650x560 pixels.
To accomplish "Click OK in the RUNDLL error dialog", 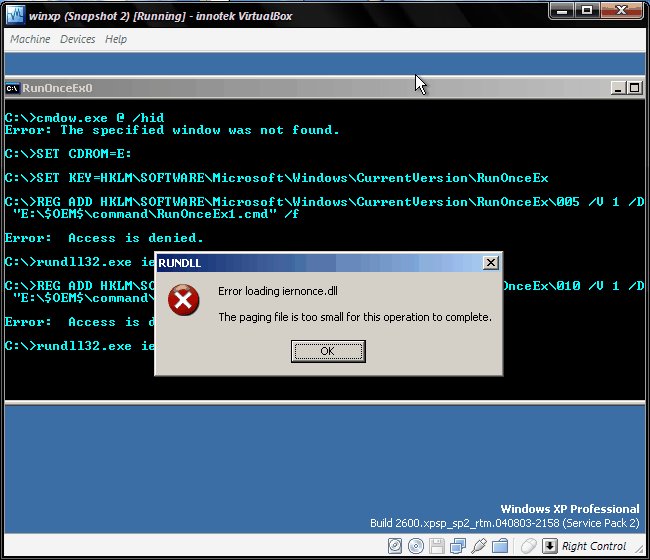I will tap(328, 351).
